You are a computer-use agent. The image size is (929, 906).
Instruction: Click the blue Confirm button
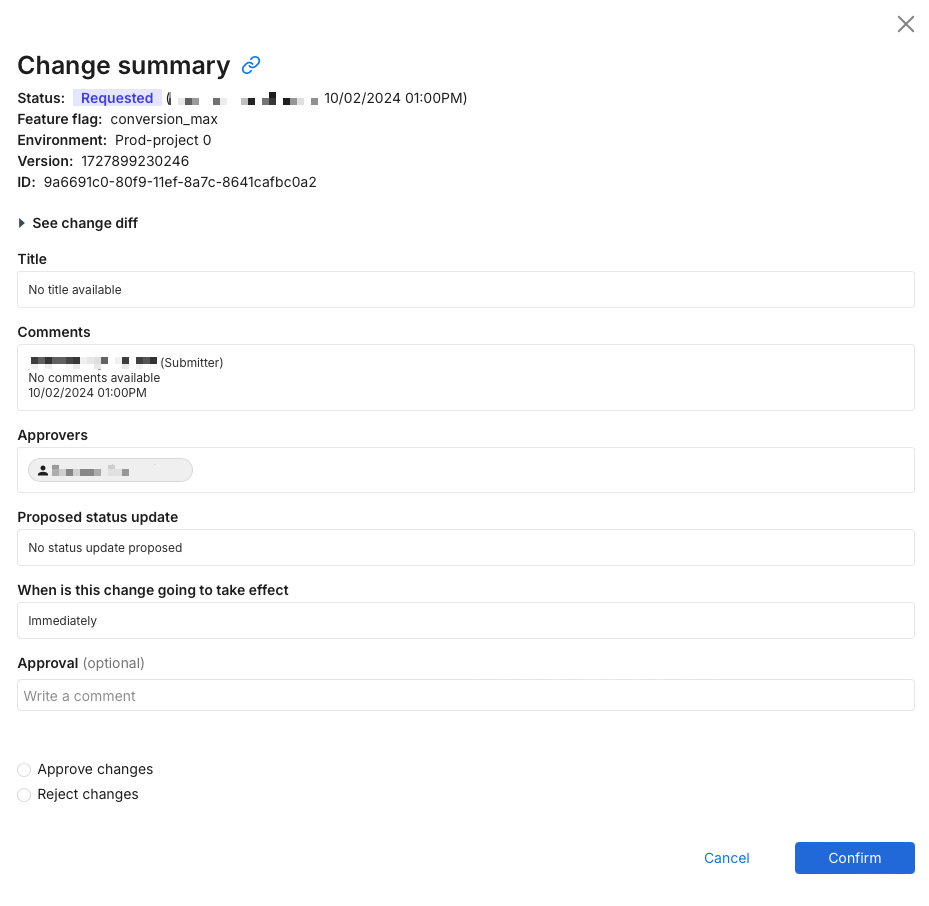[854, 858]
